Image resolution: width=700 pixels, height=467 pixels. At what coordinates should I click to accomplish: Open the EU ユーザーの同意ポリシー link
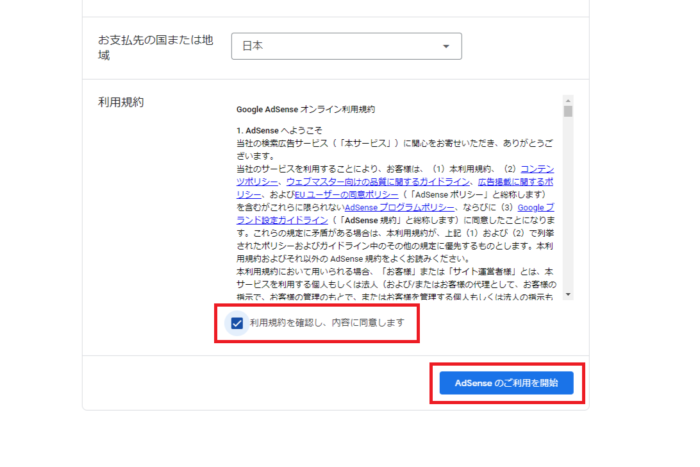(x=346, y=195)
